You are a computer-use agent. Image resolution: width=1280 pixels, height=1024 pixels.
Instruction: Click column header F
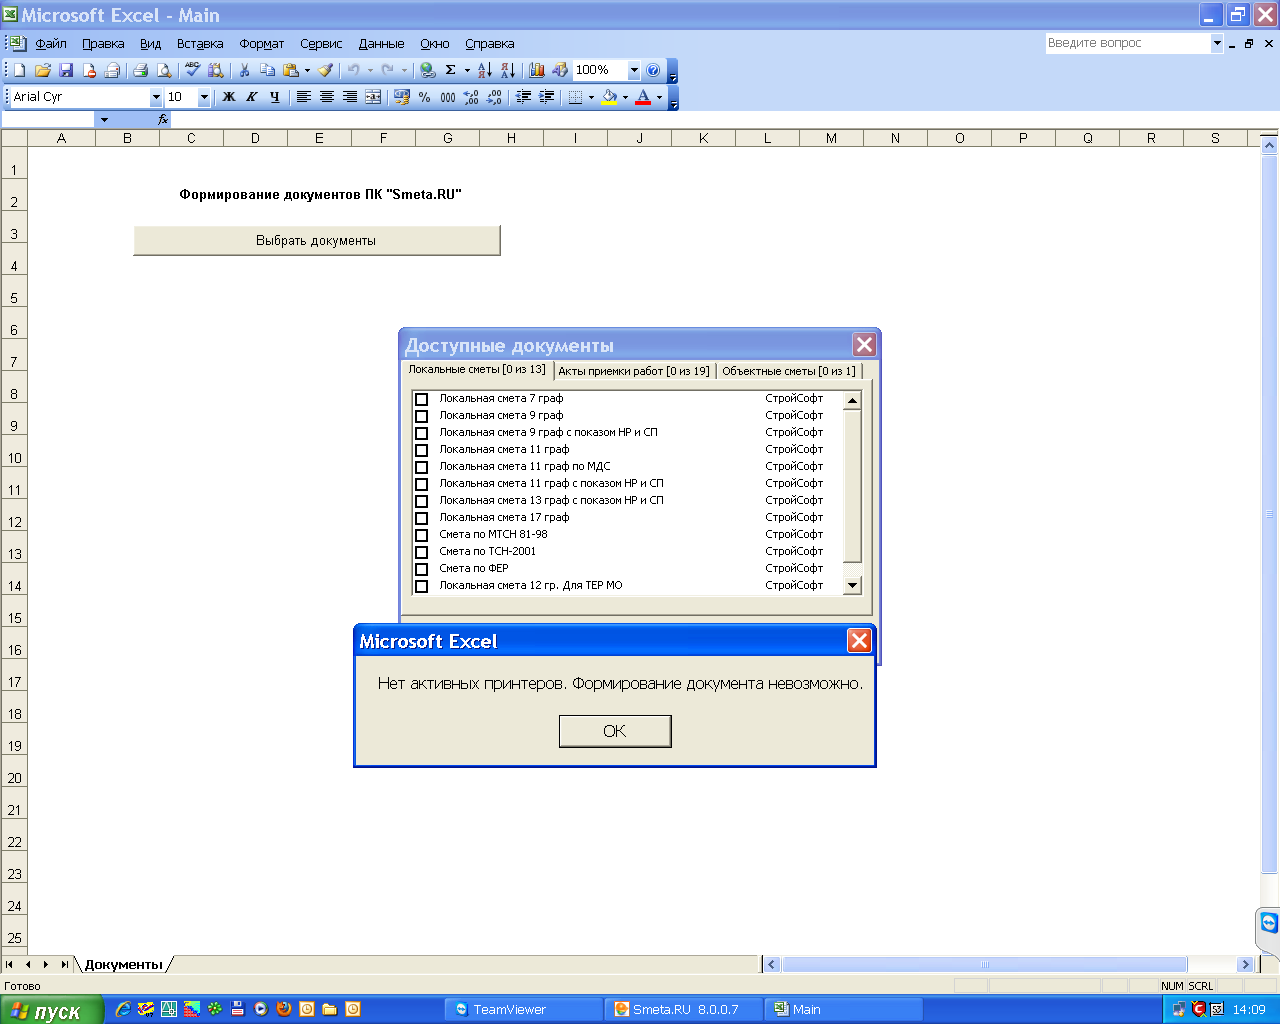click(383, 139)
